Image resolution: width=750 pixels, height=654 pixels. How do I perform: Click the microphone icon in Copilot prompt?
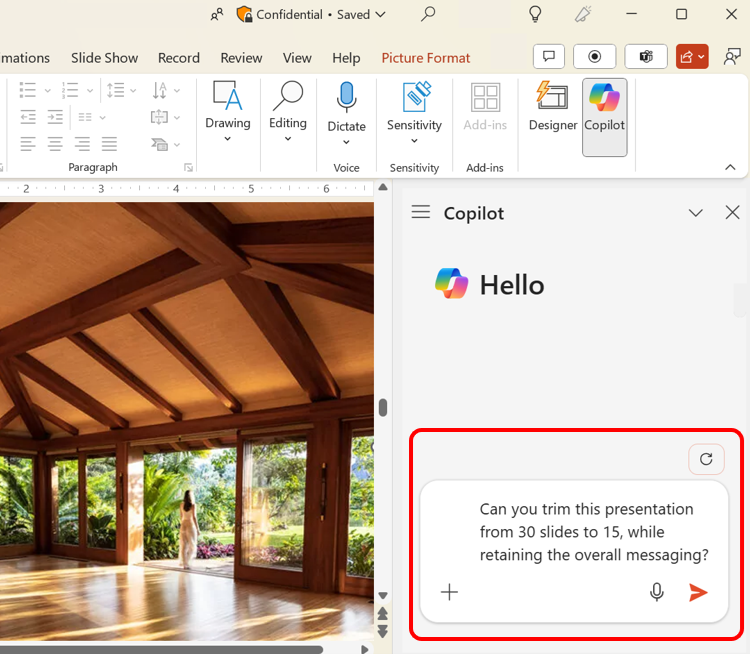click(657, 592)
